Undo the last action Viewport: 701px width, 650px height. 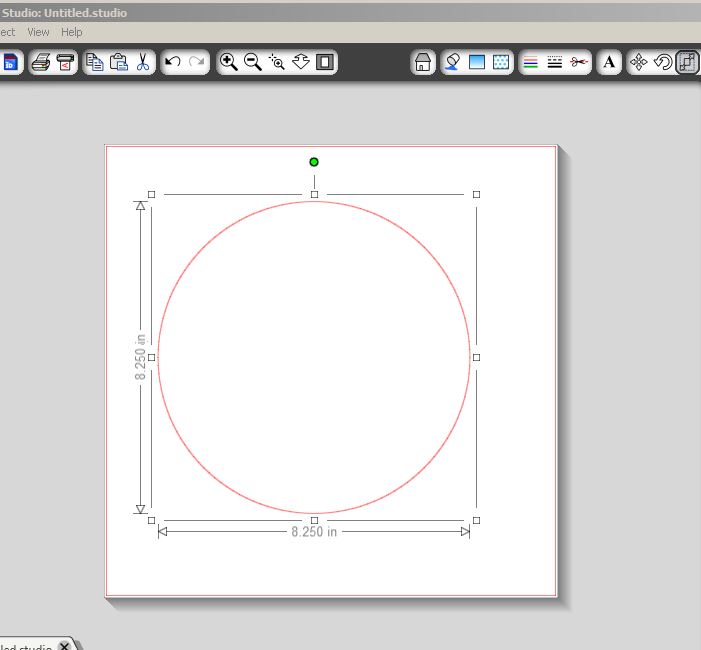pos(173,62)
